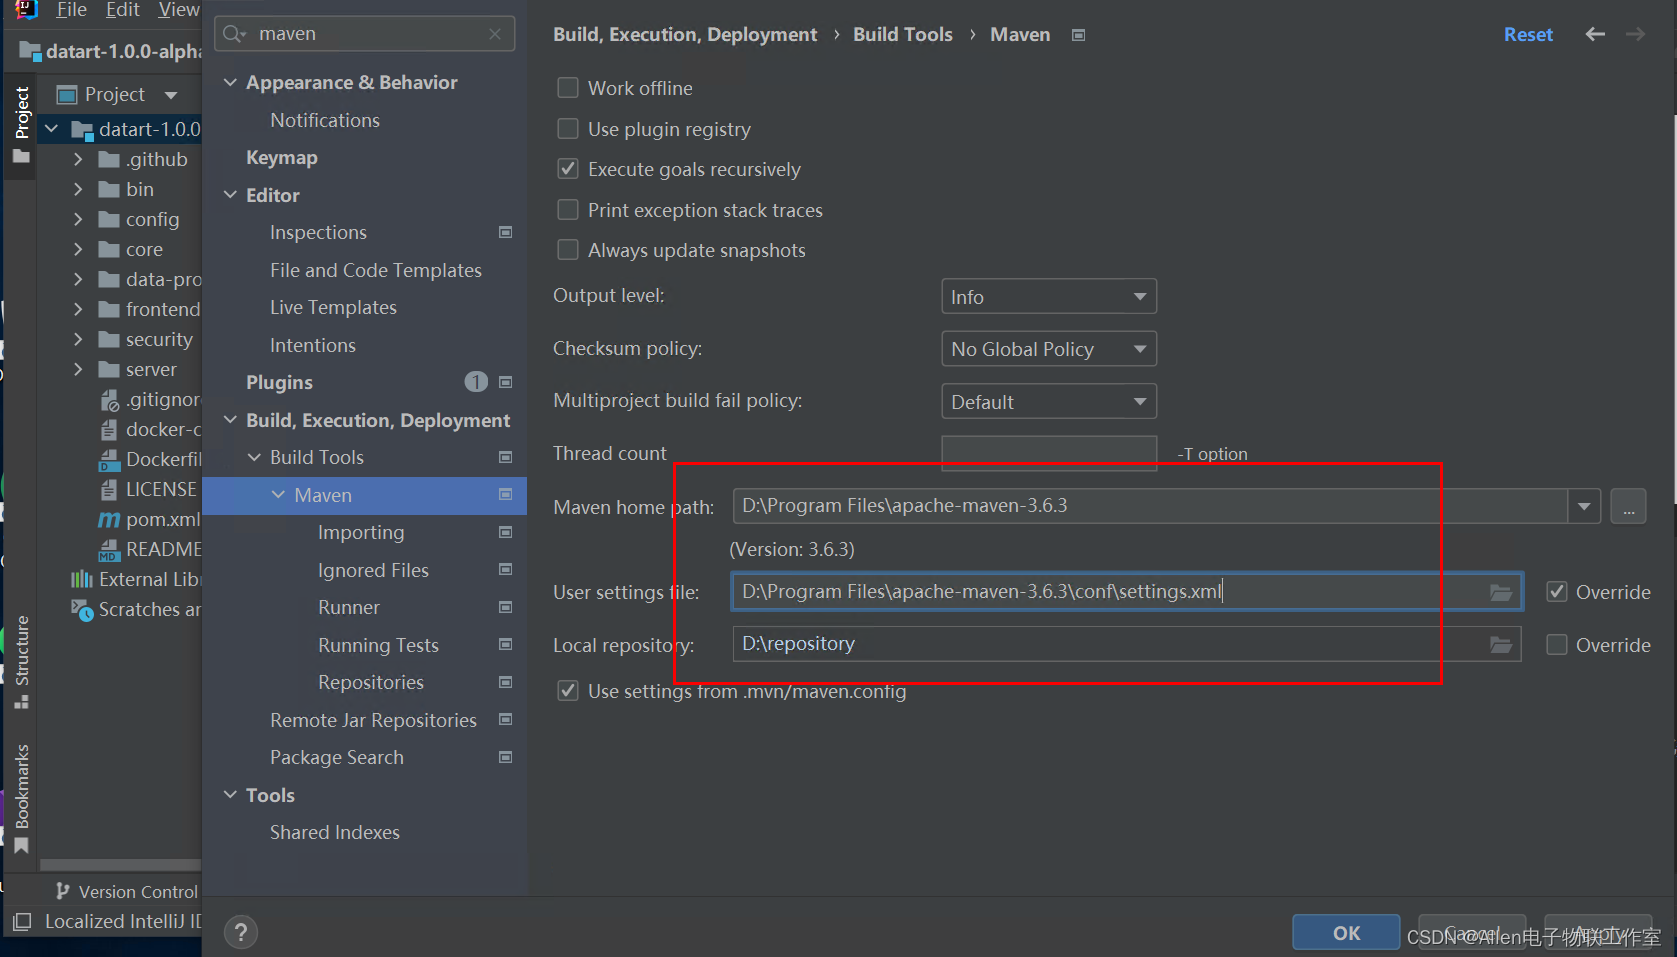Select the LICENSE file in project tree
Image resolution: width=1677 pixels, height=957 pixels.
(x=148, y=489)
